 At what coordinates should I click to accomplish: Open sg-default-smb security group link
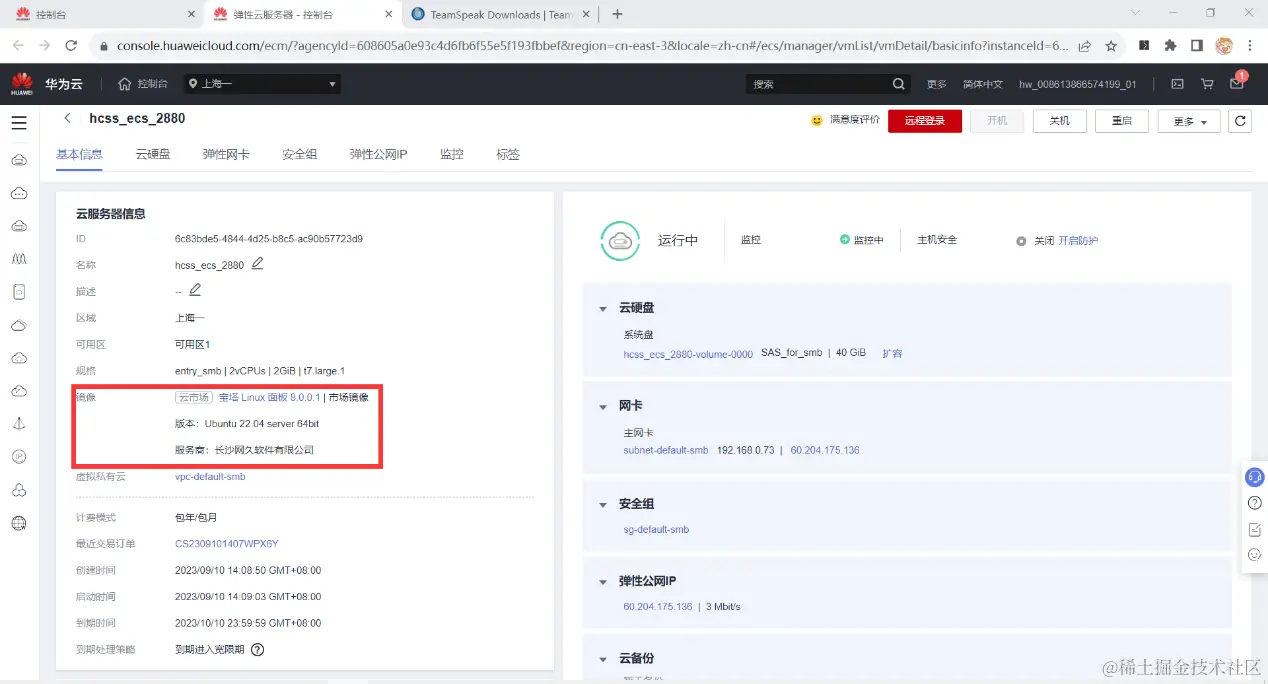tap(656, 529)
